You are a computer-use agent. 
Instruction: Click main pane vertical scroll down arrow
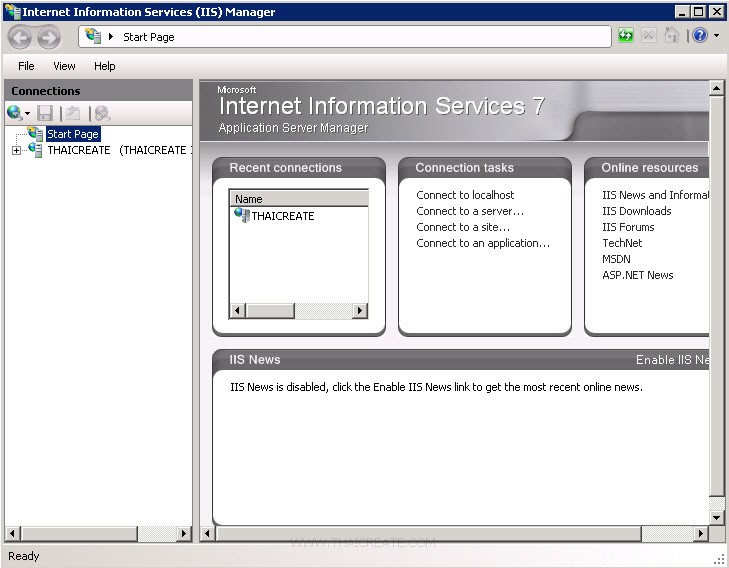[x=716, y=517]
